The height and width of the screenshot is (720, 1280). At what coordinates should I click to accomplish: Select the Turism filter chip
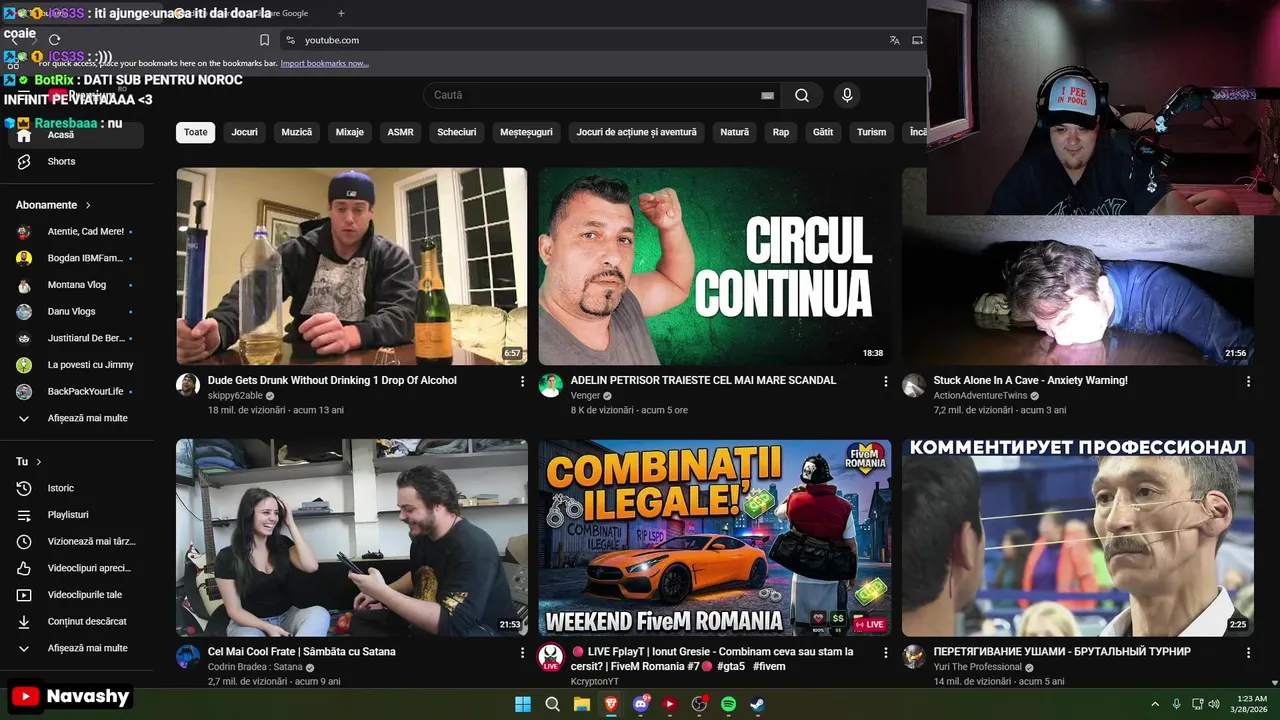(x=872, y=132)
